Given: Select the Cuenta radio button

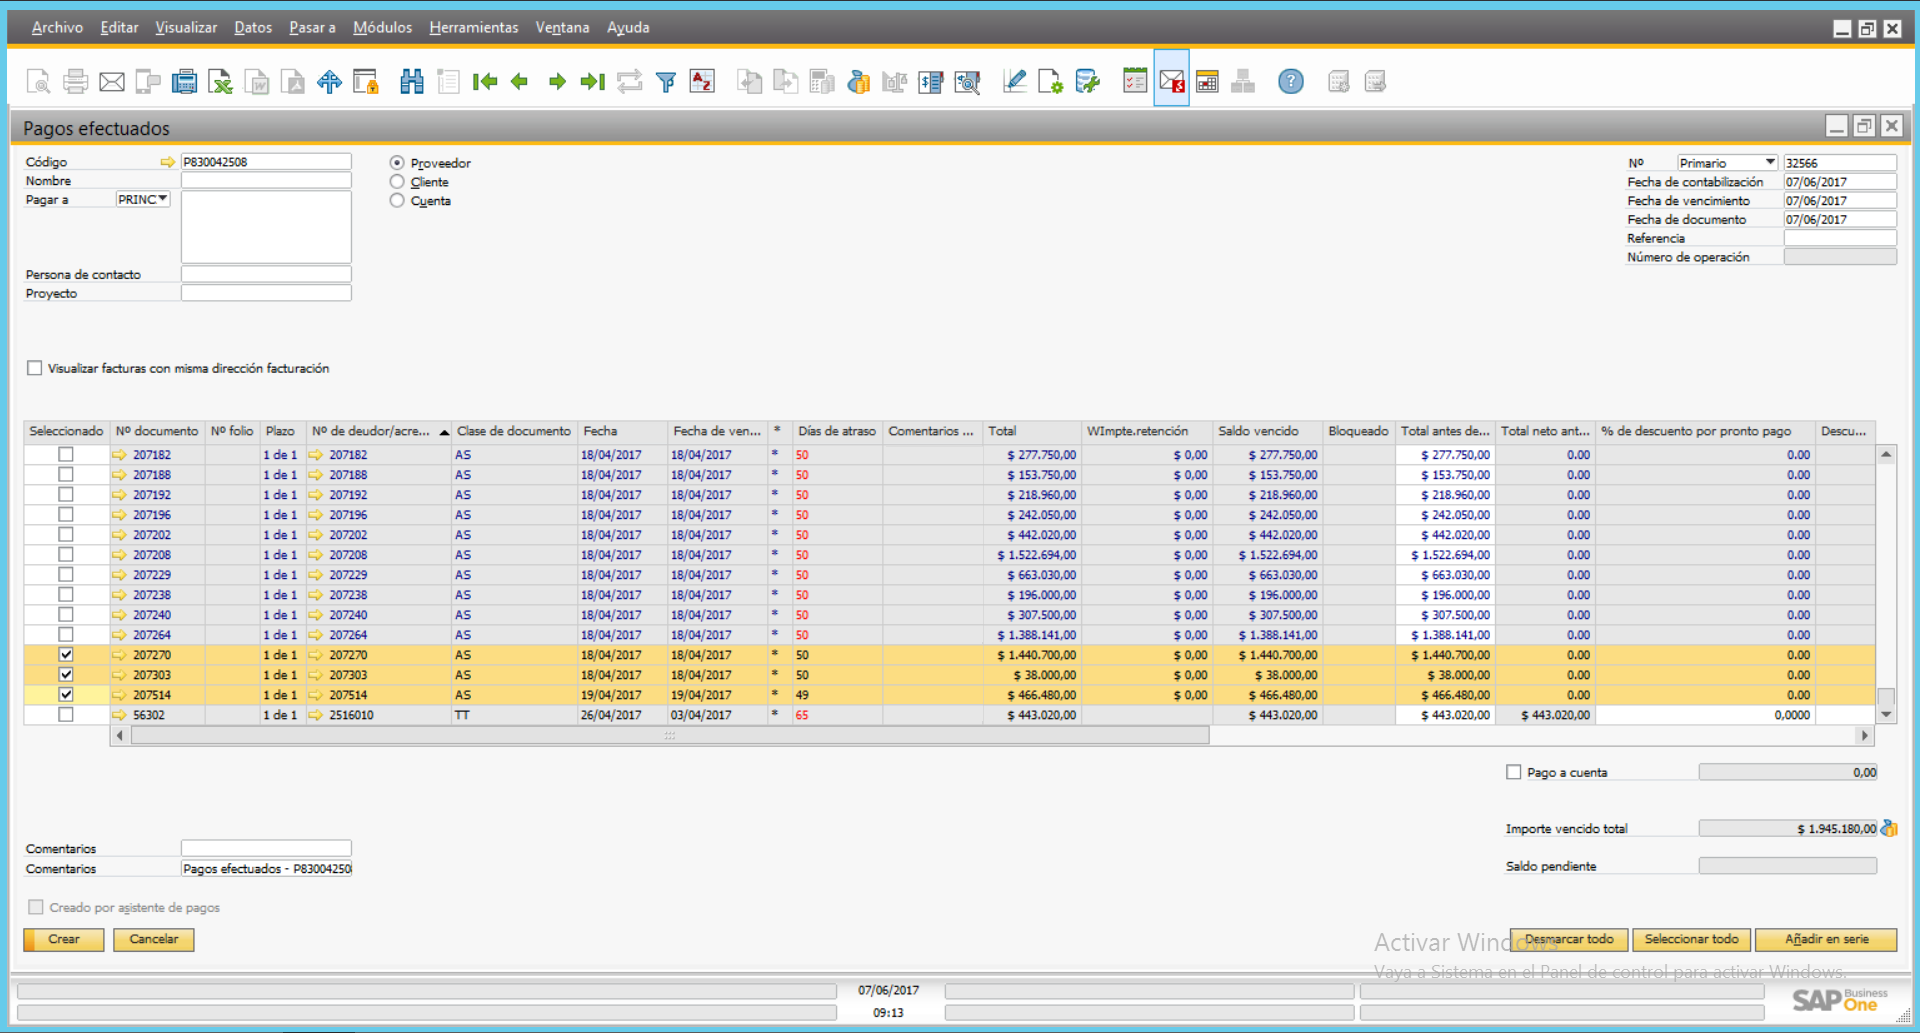Looking at the screenshot, I should pyautogui.click(x=398, y=201).
